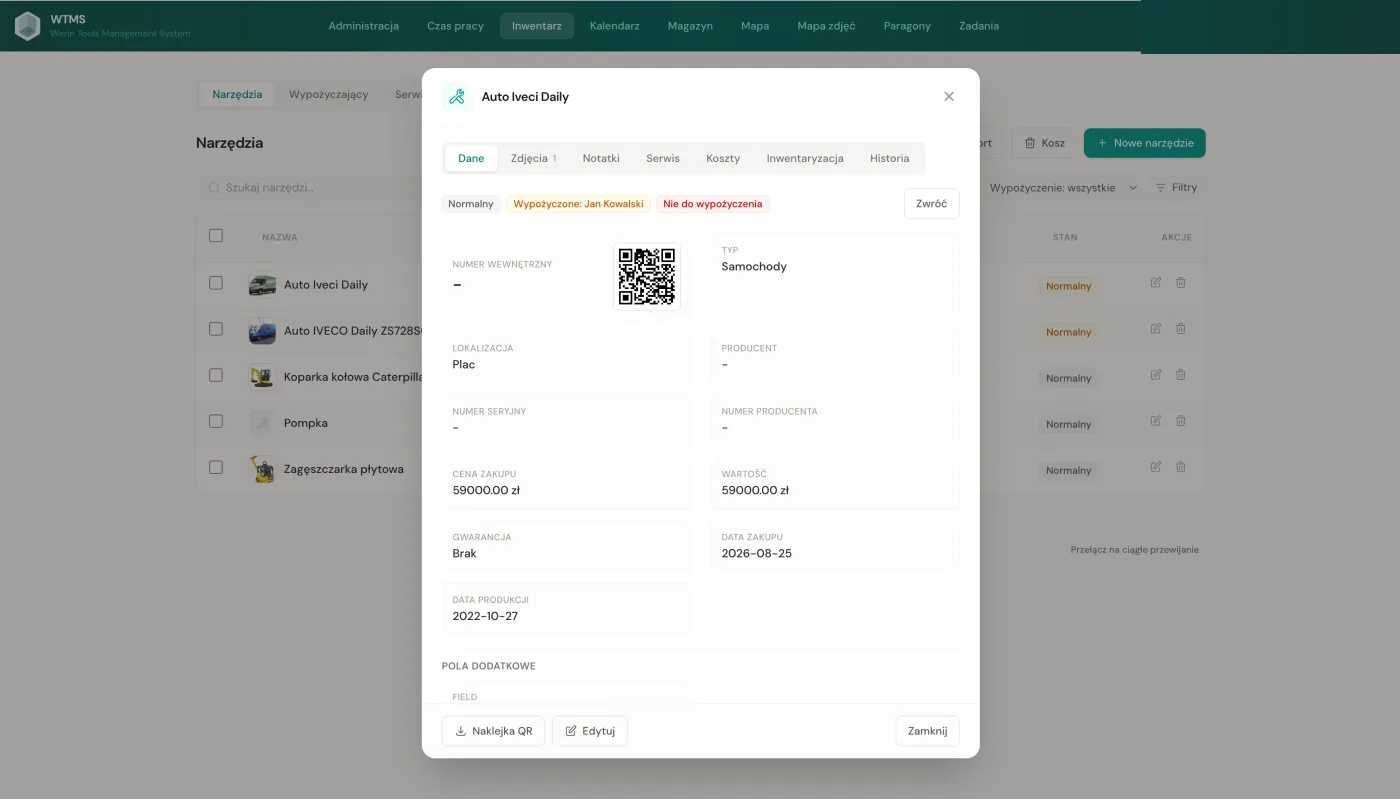The height and width of the screenshot is (799, 1400).
Task: Click the WTMS logo icon
Action: (27, 26)
